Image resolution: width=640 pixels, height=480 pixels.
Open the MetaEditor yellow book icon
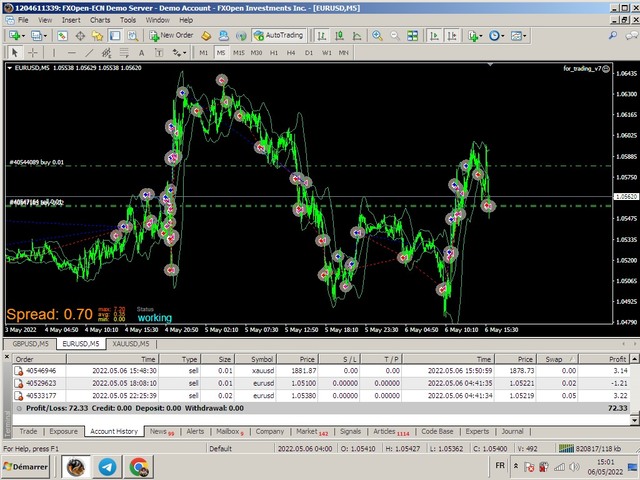[207, 36]
